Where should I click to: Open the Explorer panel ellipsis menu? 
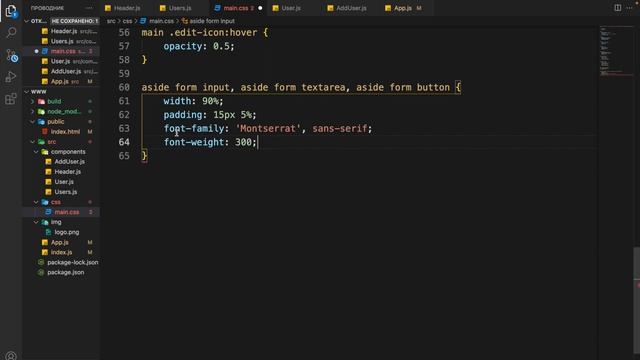(89, 8)
